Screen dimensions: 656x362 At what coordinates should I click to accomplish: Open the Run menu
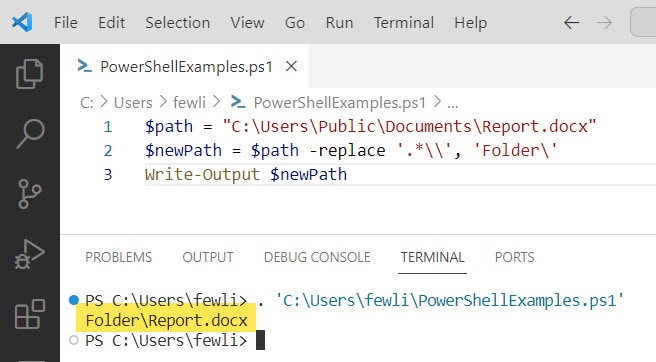click(x=339, y=23)
